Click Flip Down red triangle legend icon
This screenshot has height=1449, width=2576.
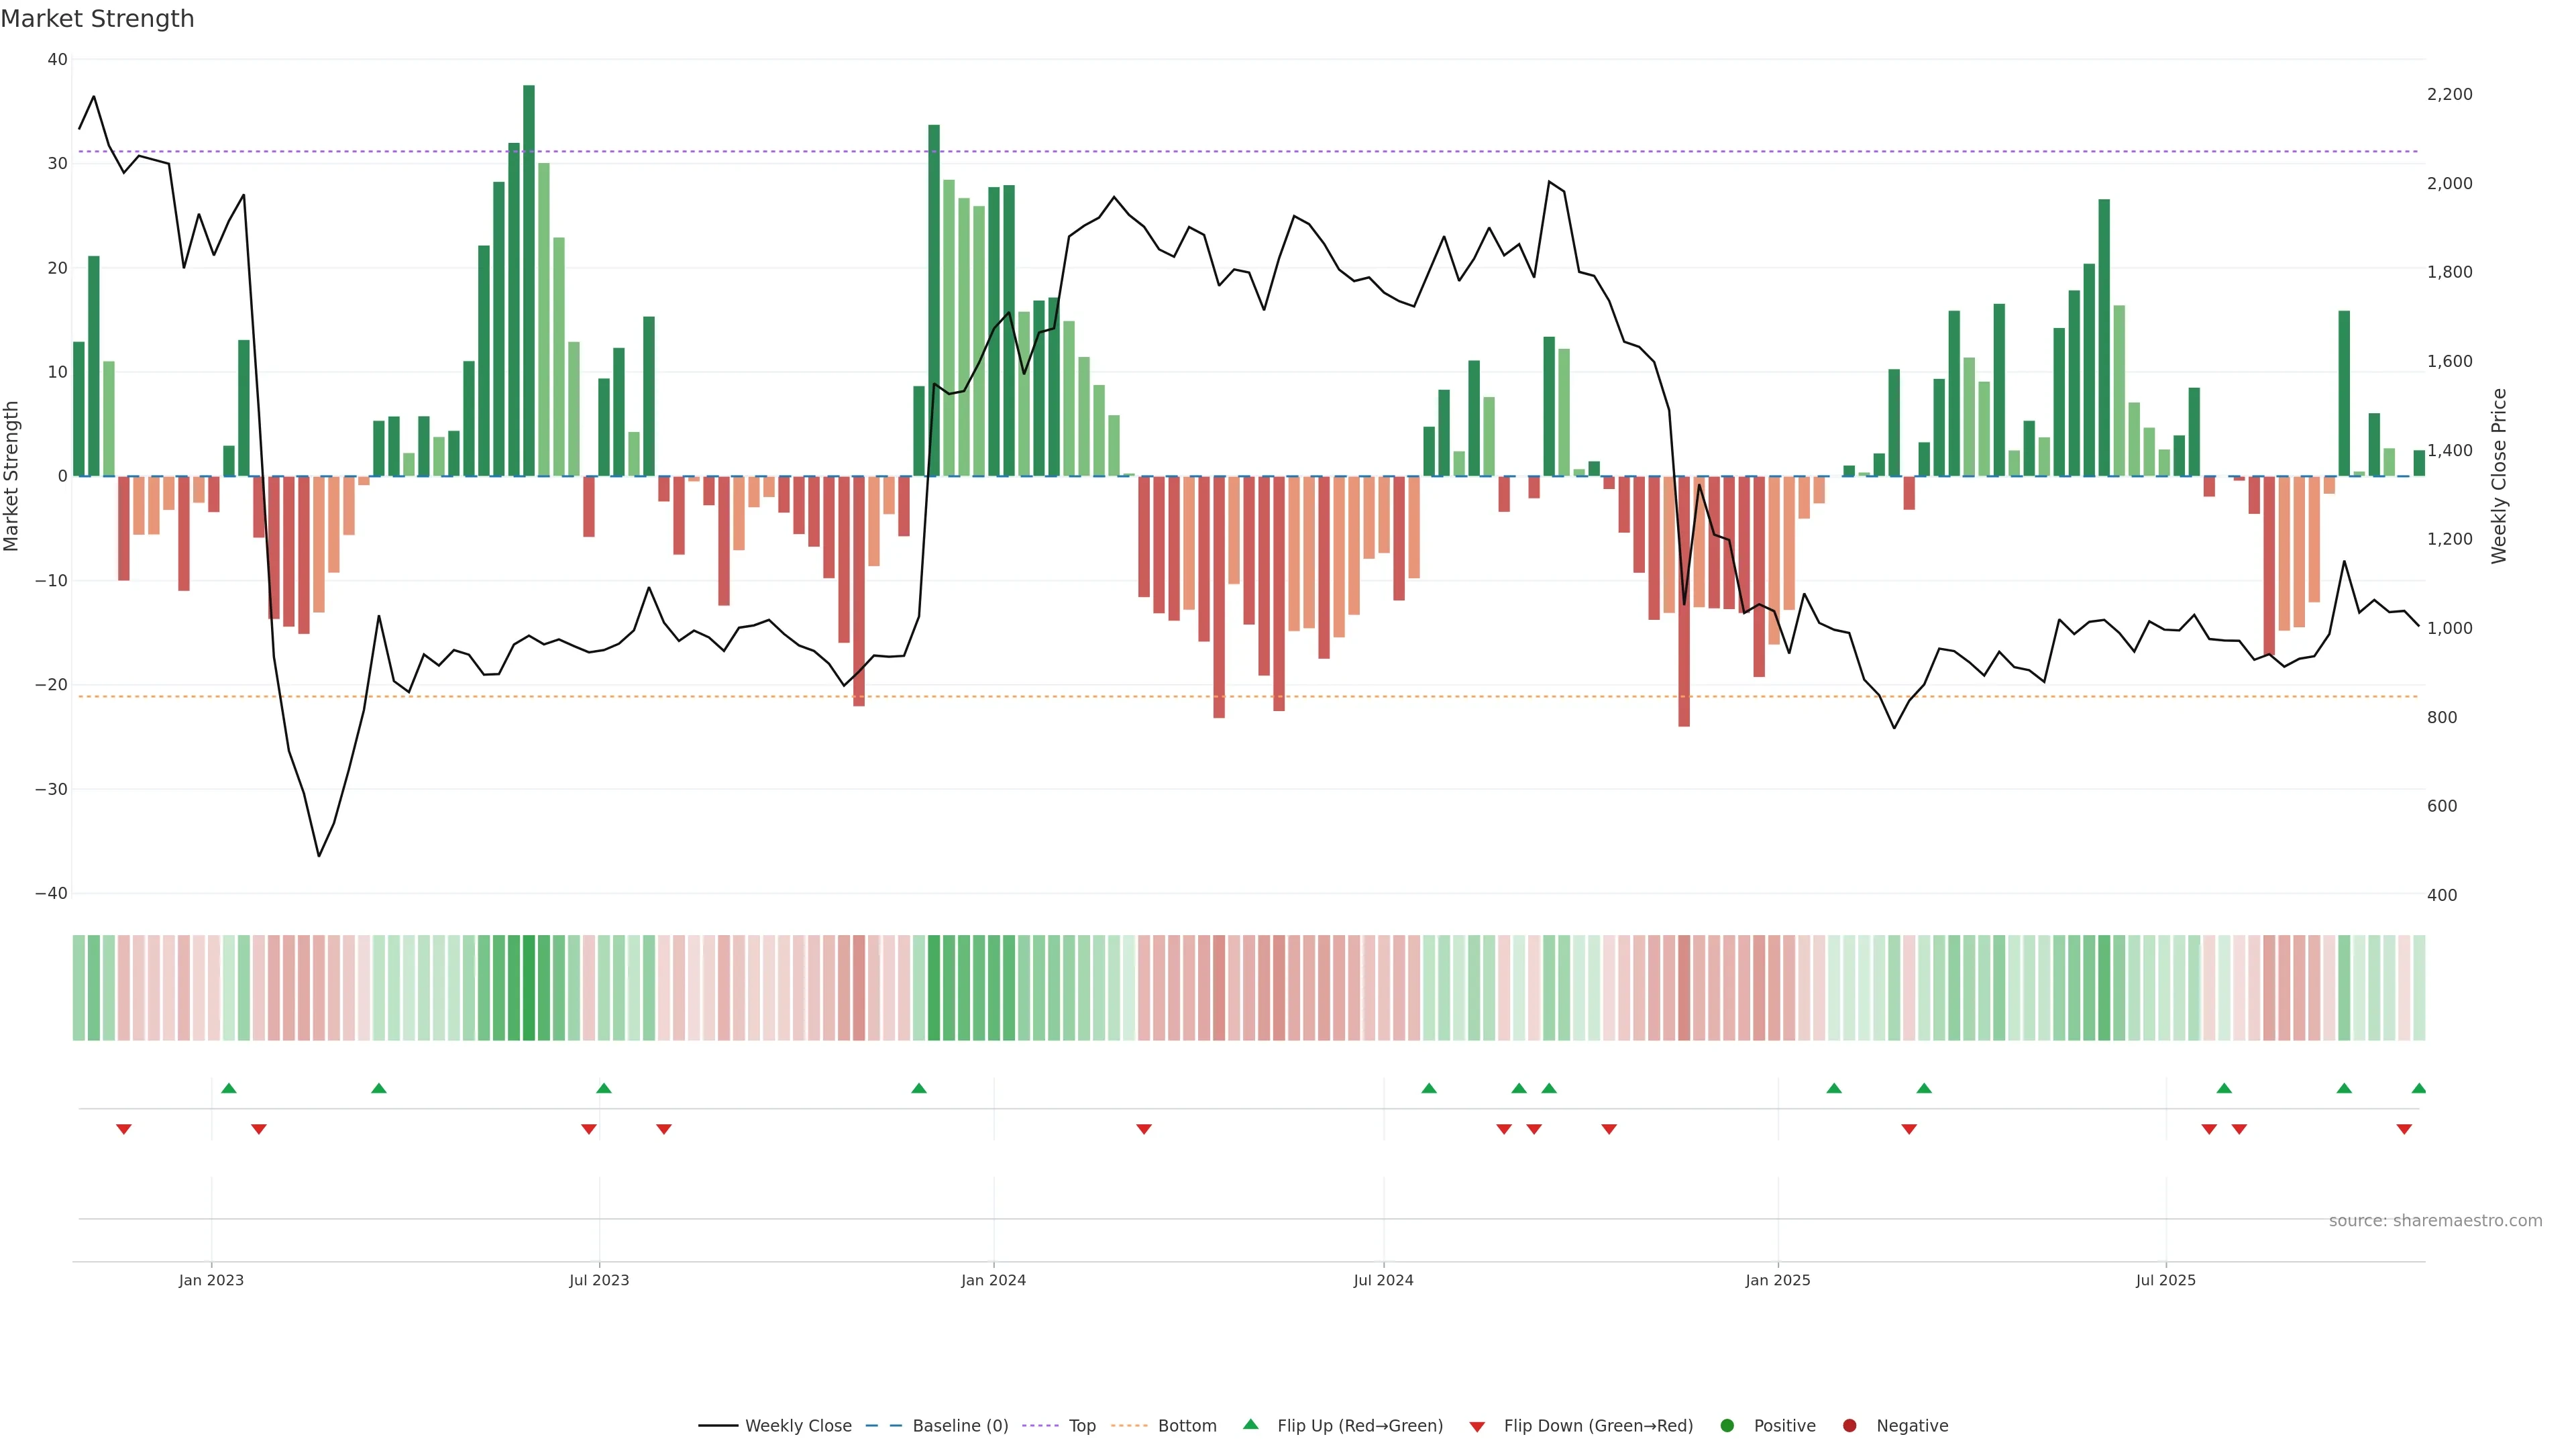(x=1477, y=1427)
